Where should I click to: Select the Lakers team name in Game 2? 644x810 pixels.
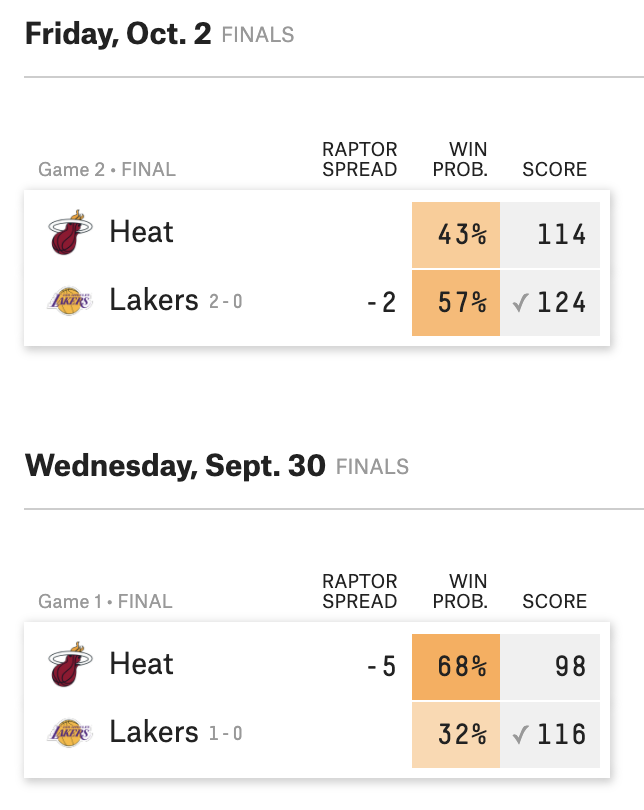click(x=154, y=299)
